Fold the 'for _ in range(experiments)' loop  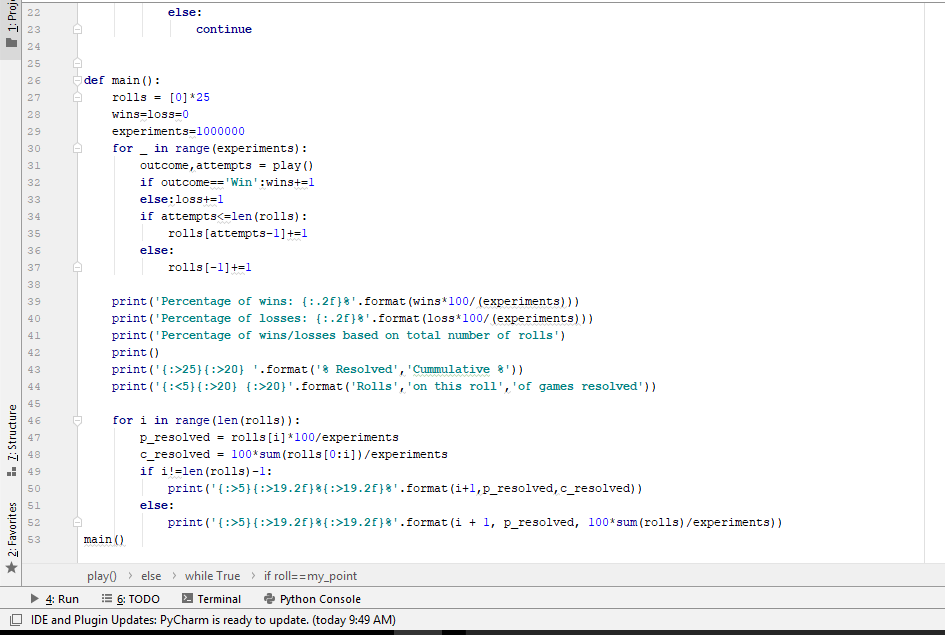(77, 148)
